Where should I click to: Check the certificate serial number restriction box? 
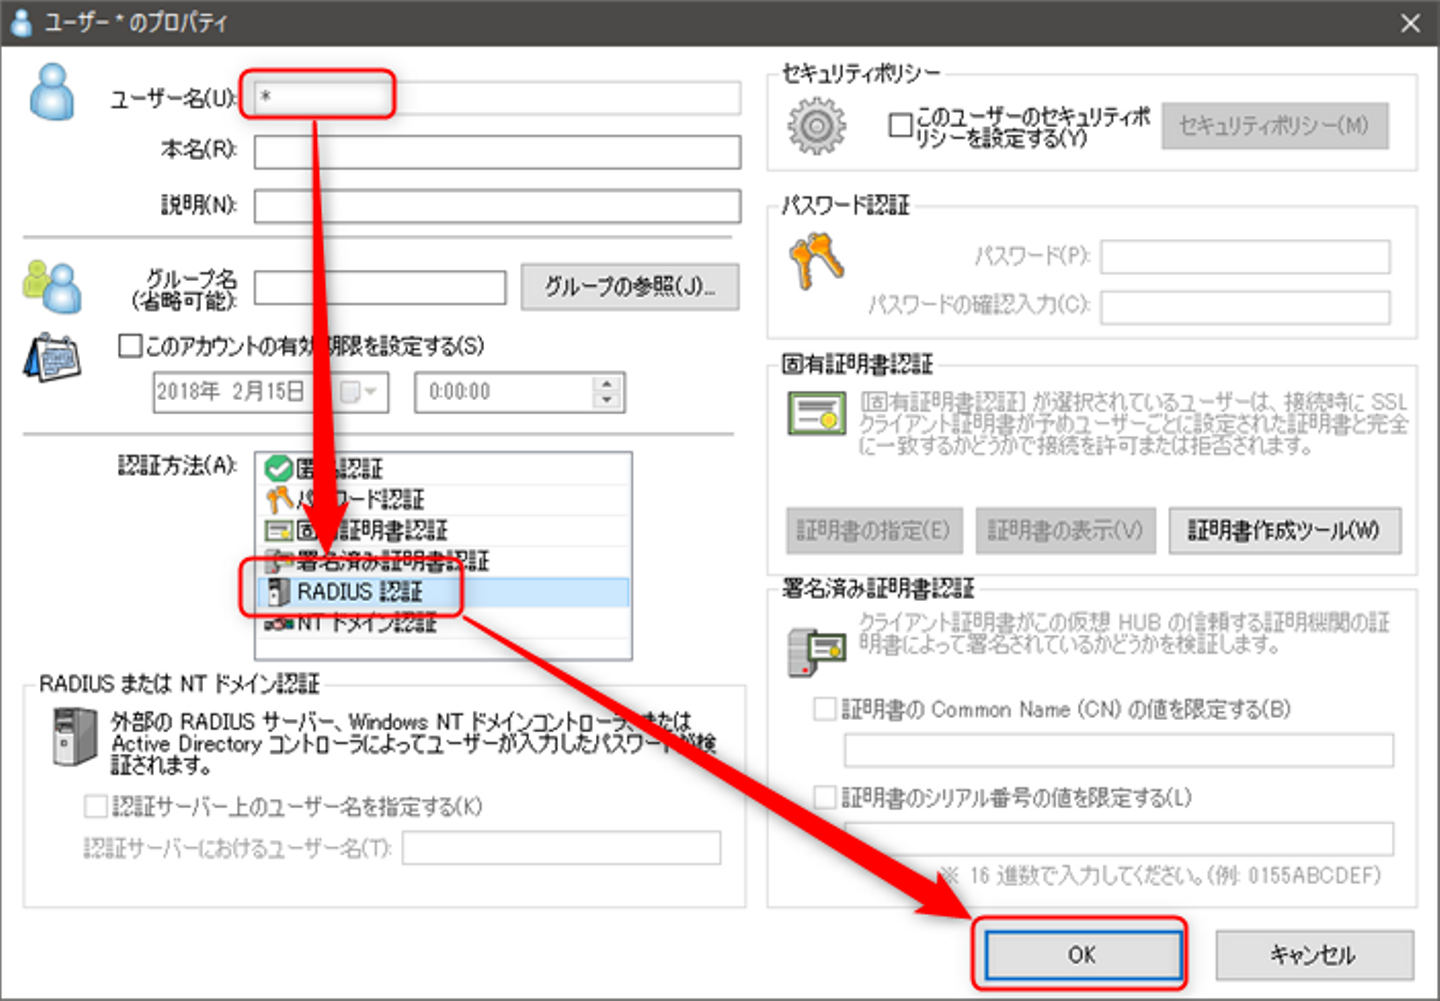tap(825, 797)
